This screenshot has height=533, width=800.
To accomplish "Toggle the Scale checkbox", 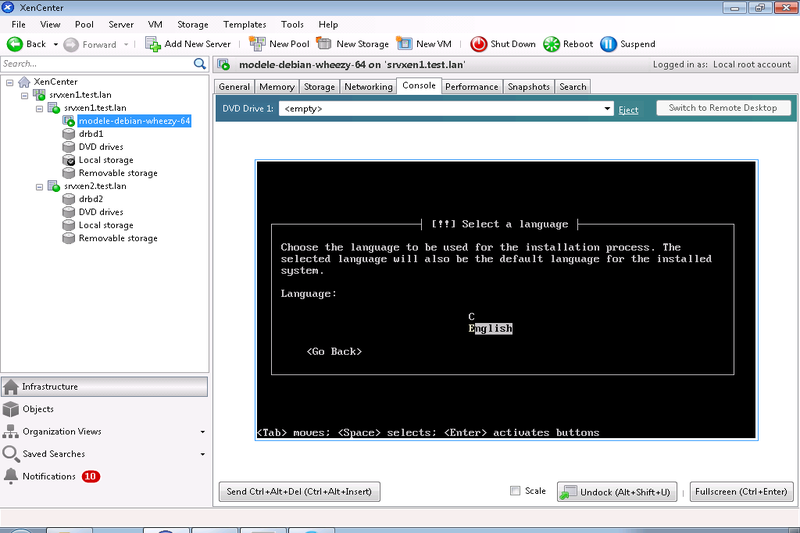I will tap(515, 491).
